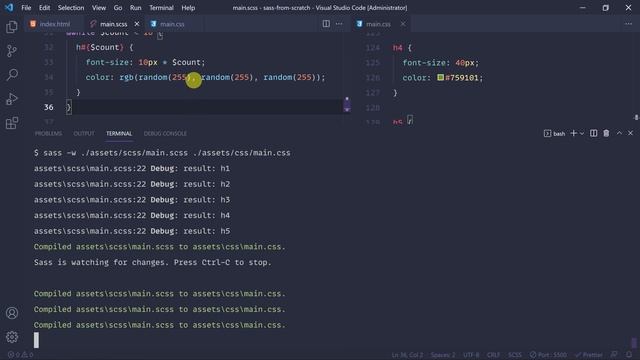Switch to the Debug Console tab
The height and width of the screenshot is (360, 640).
point(165,133)
